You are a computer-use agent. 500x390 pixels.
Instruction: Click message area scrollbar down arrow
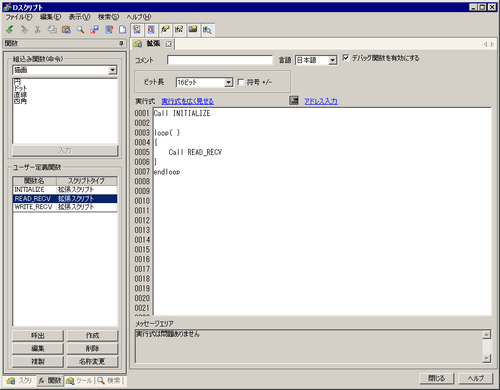[x=487, y=358]
